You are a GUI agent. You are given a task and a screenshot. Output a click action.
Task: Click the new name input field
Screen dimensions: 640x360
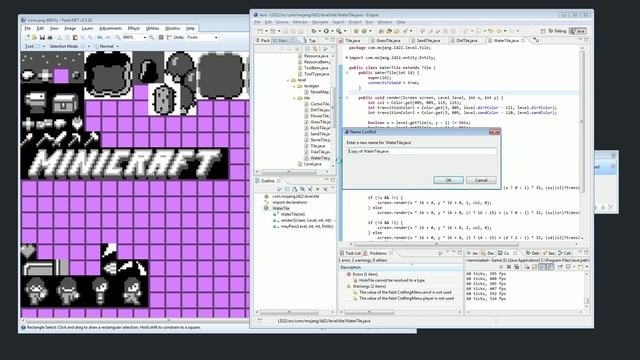(x=421, y=151)
